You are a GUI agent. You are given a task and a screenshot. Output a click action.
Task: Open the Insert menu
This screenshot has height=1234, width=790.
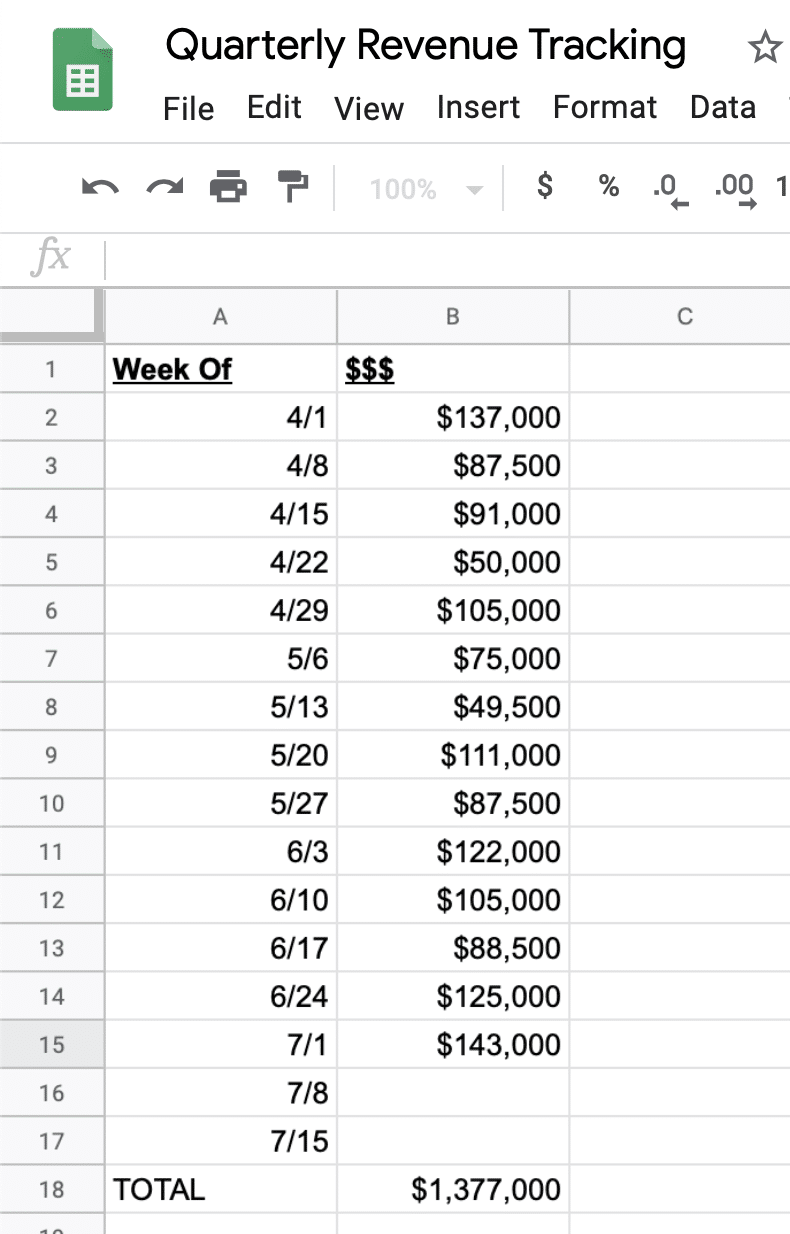tap(478, 108)
